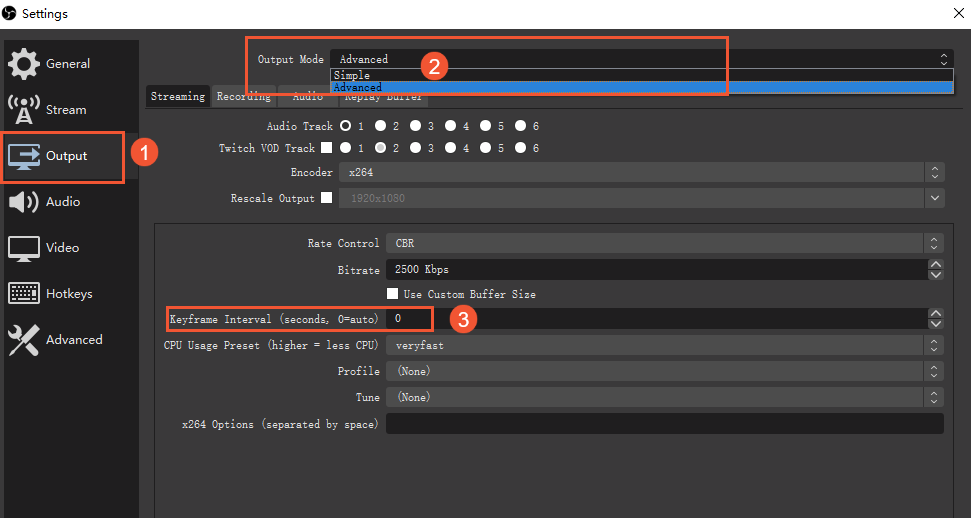Click the Advanced label in sidebar

point(74,340)
